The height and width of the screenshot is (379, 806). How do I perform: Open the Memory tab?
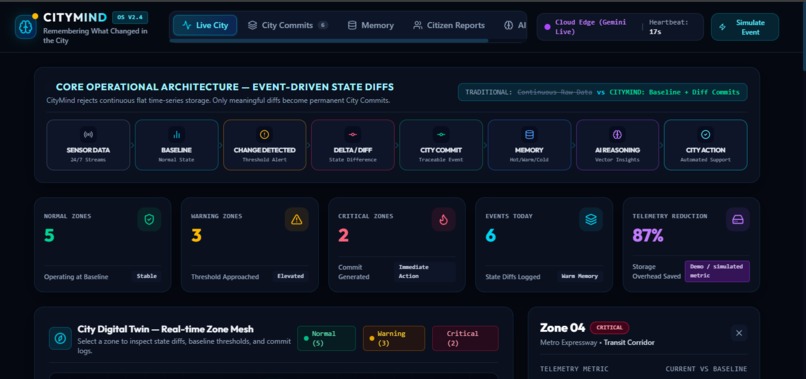370,25
